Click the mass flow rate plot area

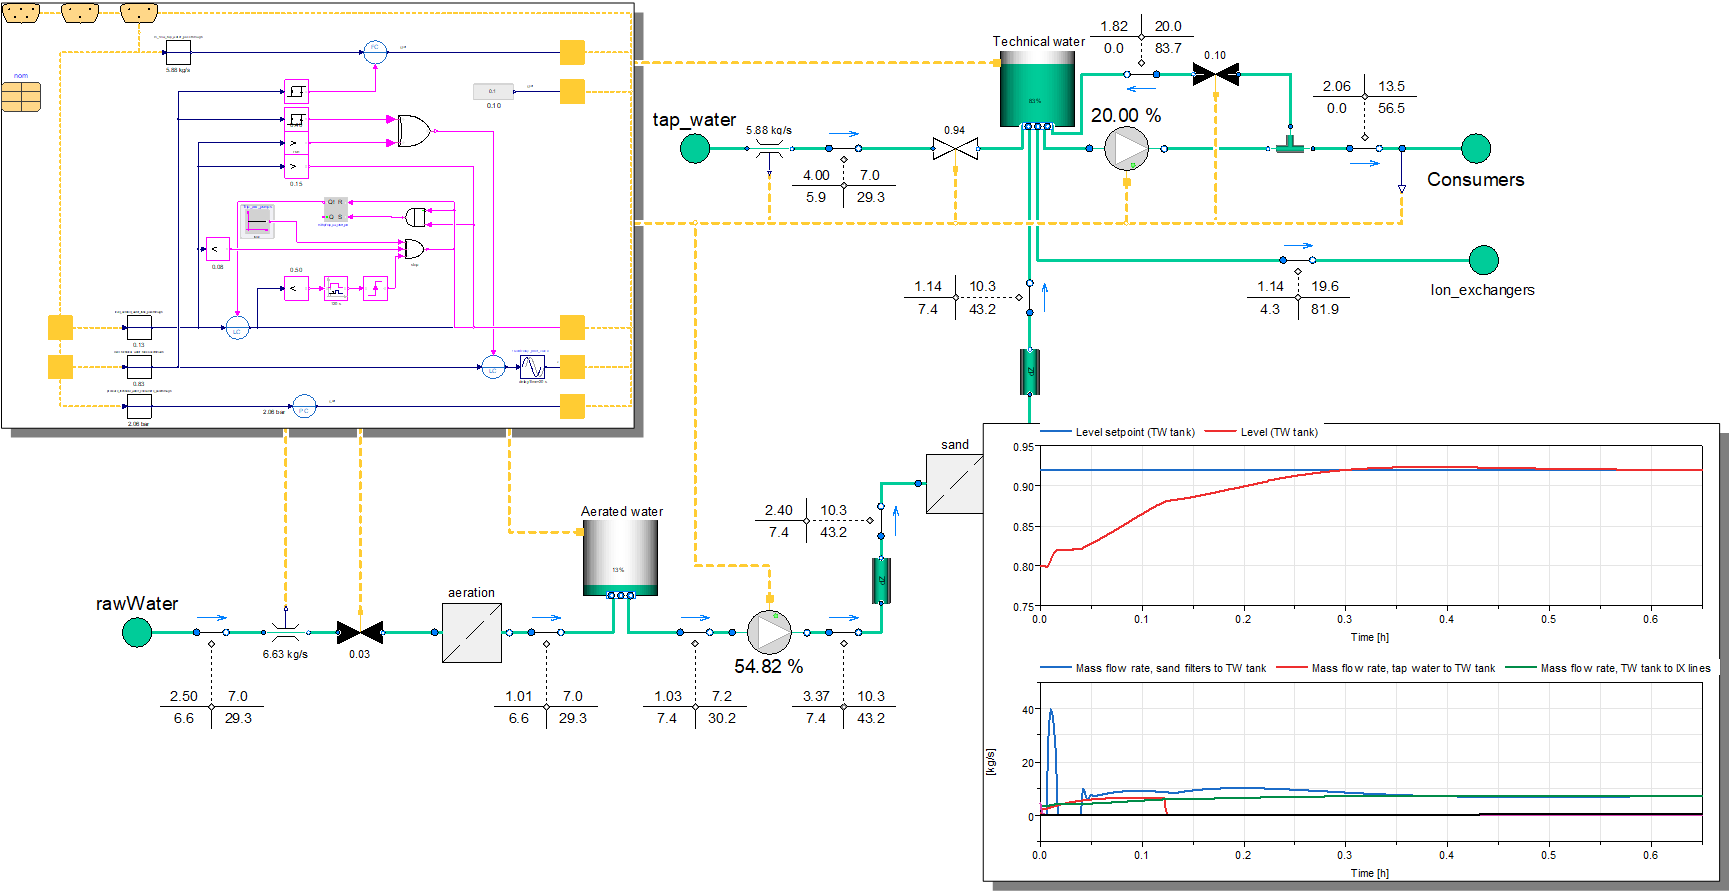[x=1371, y=762]
